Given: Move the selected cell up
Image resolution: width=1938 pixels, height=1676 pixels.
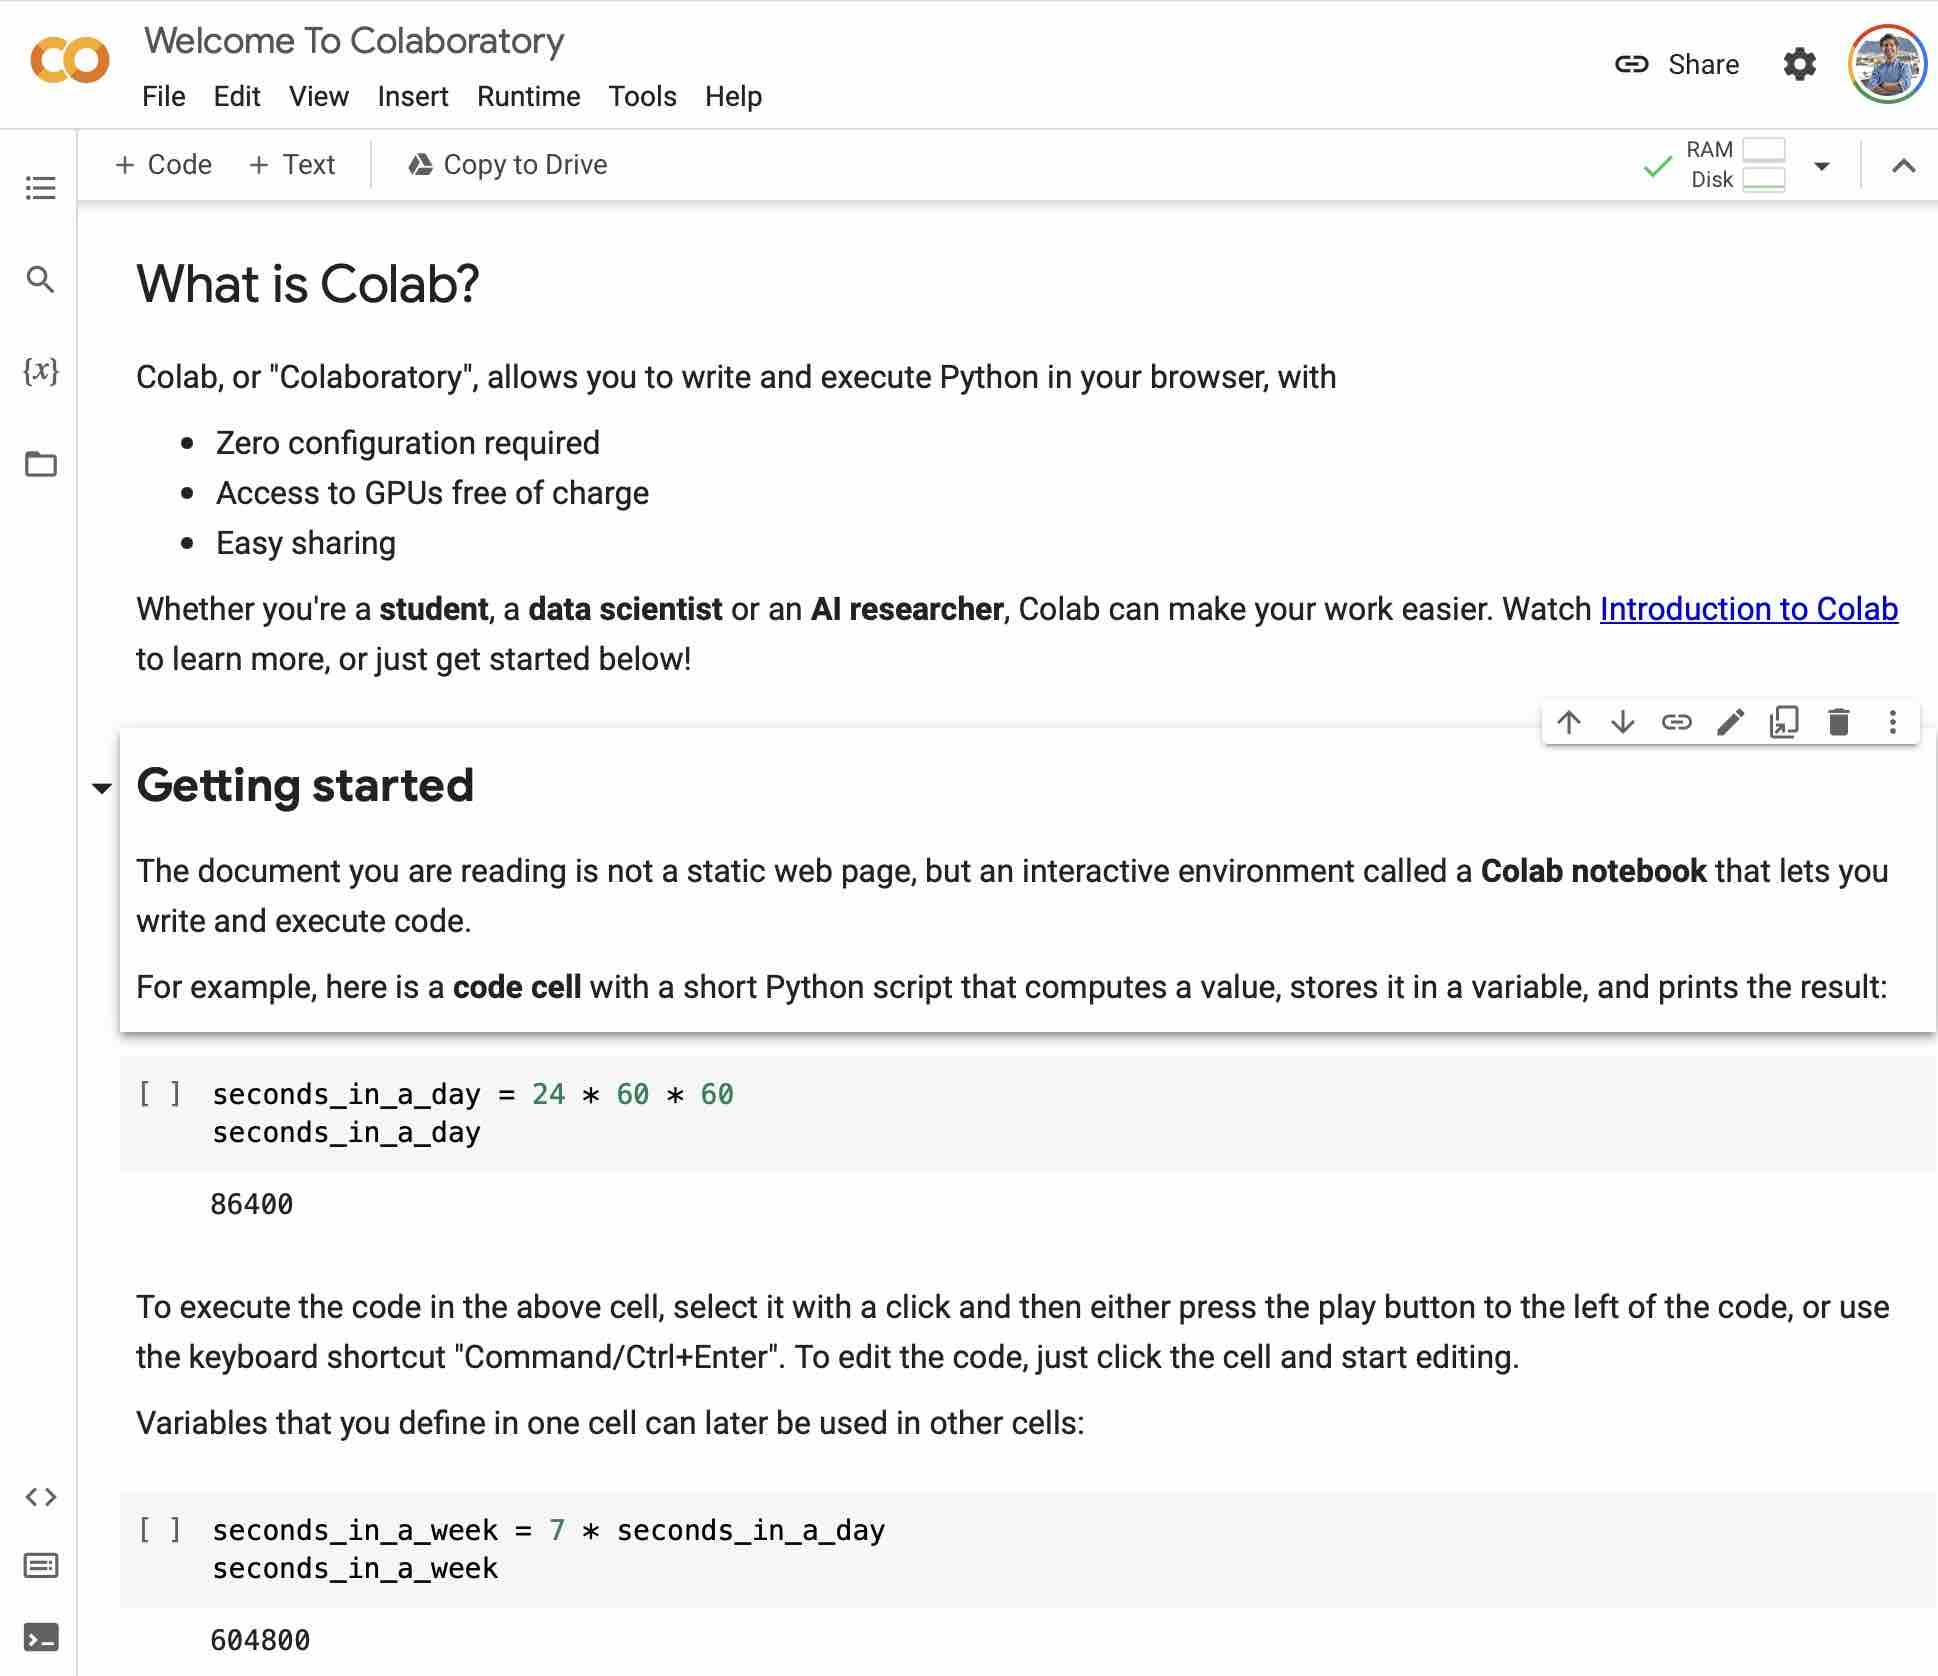Looking at the screenshot, I should point(1569,722).
